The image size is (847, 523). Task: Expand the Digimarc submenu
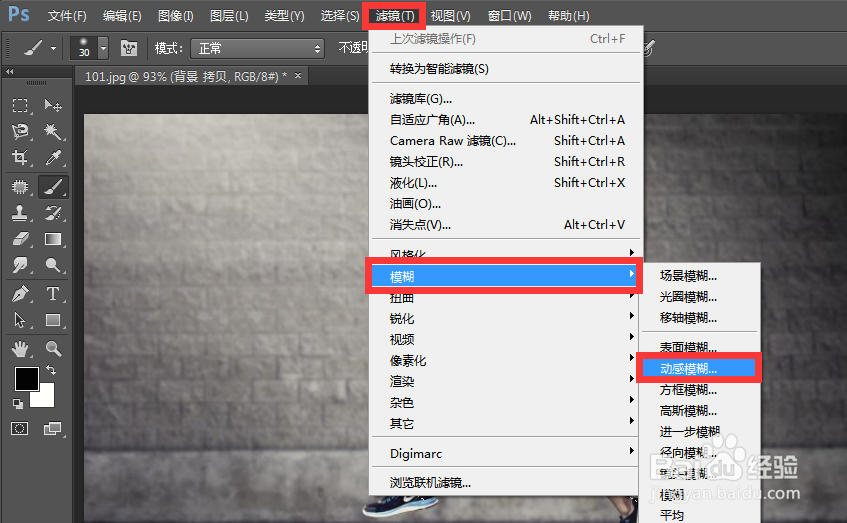pos(506,453)
